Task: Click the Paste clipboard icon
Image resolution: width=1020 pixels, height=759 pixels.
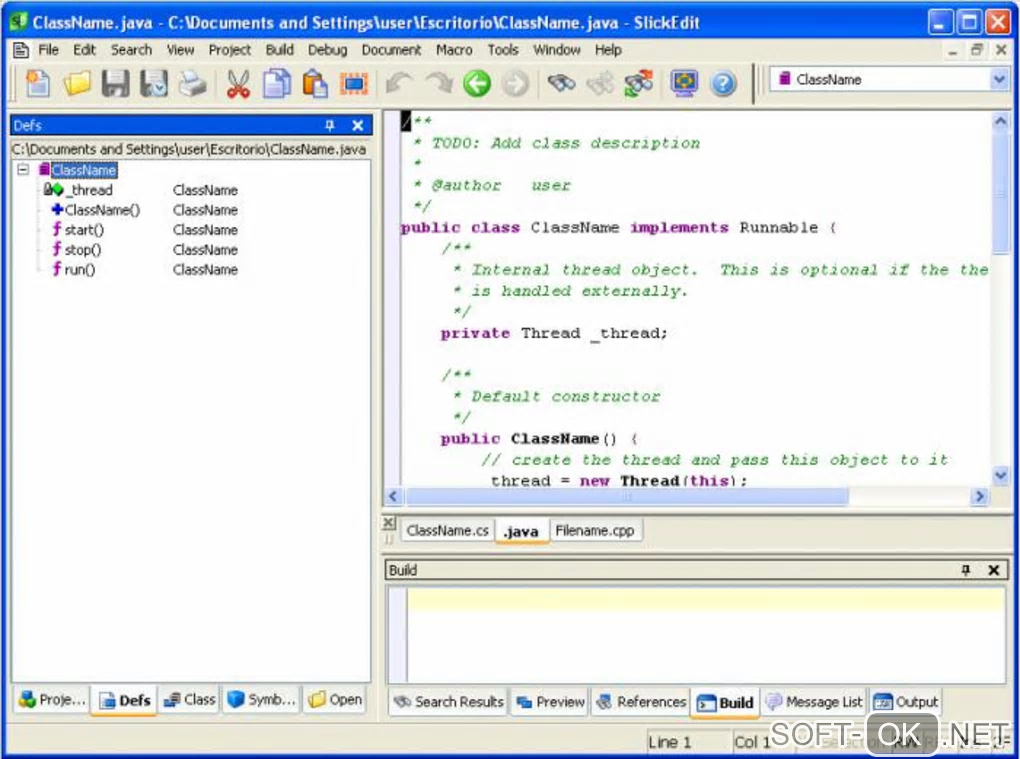Action: (x=315, y=84)
